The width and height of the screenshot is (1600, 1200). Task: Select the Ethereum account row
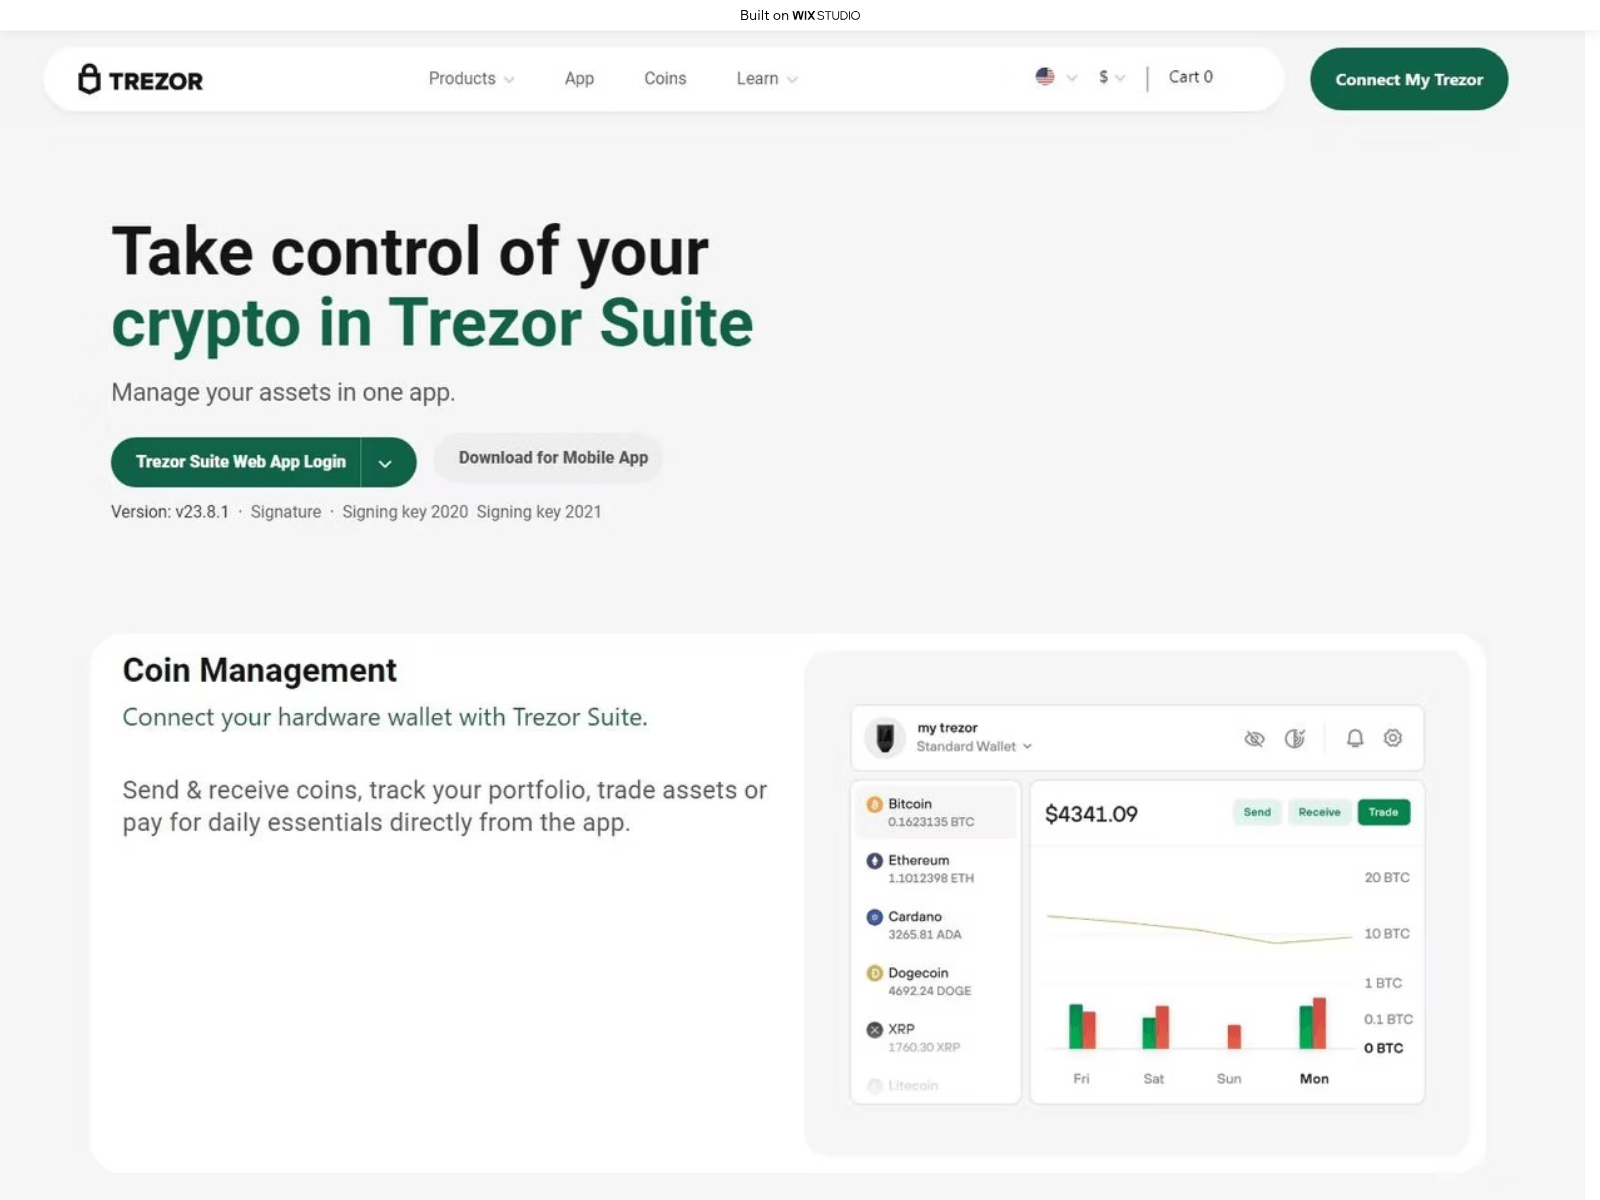(x=936, y=868)
